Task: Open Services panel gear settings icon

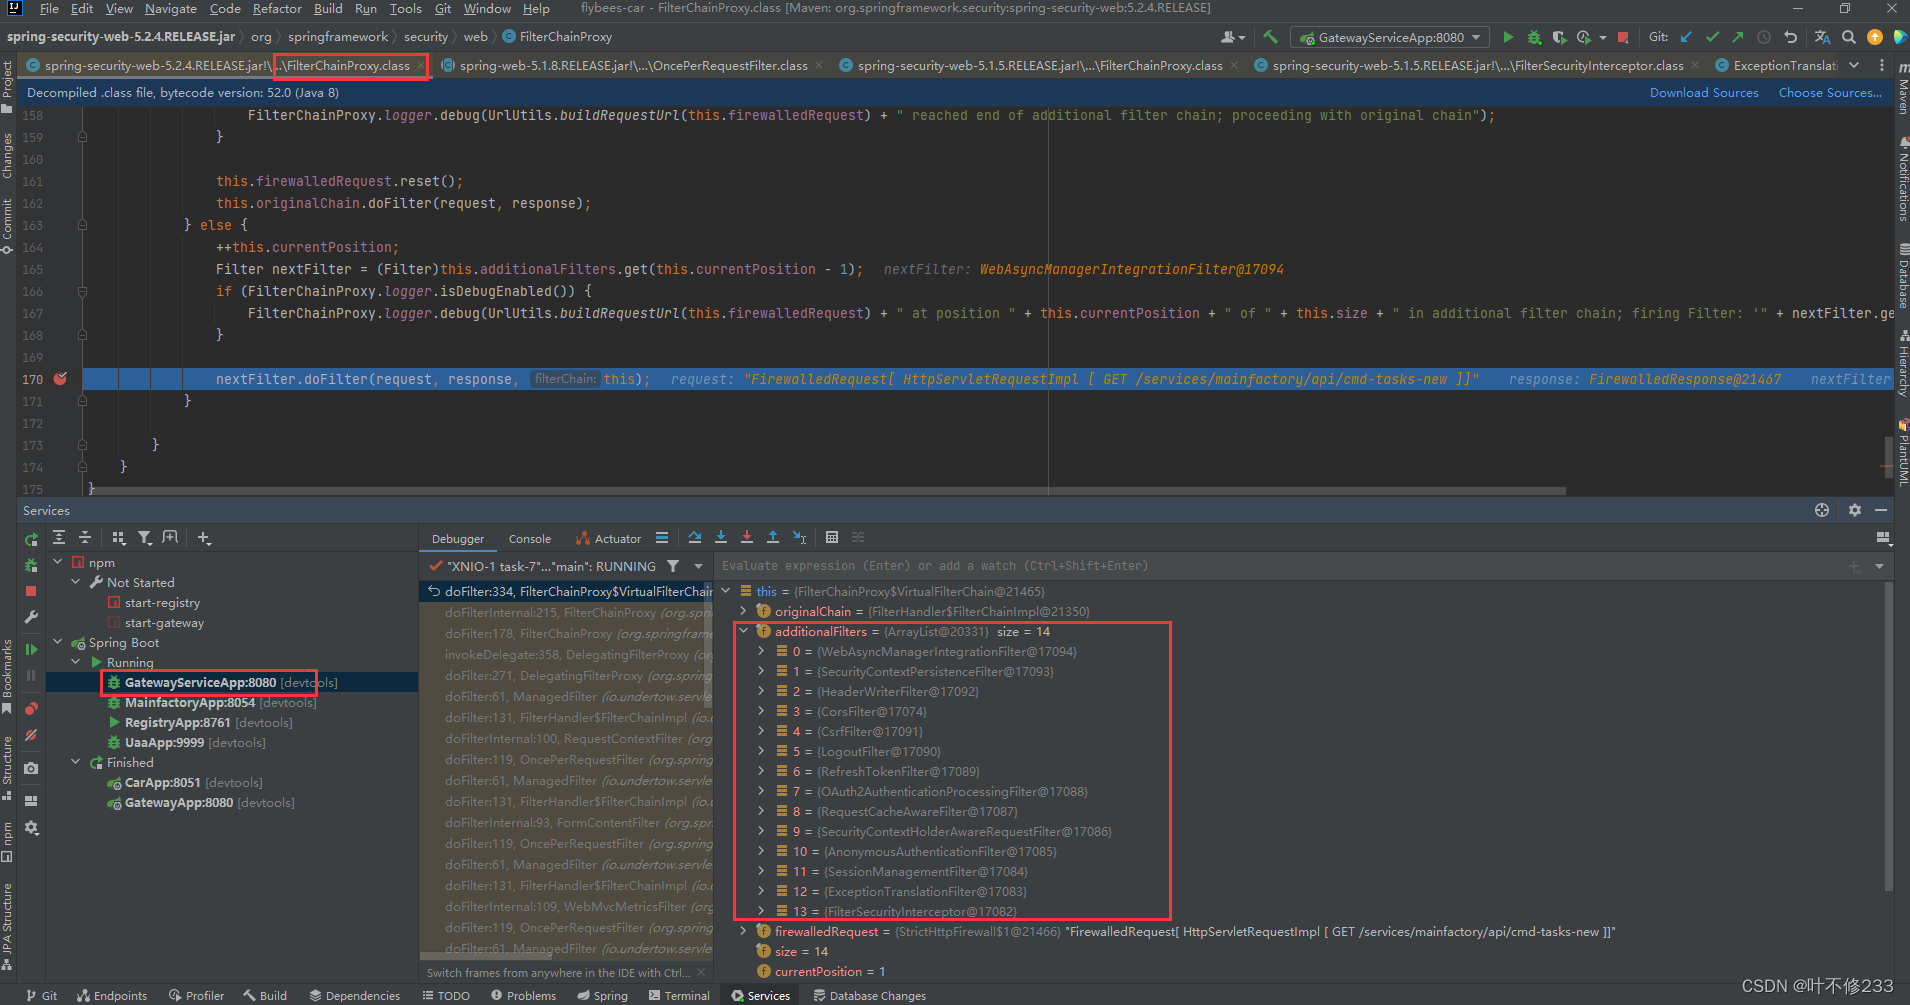Action: pyautogui.click(x=1855, y=510)
